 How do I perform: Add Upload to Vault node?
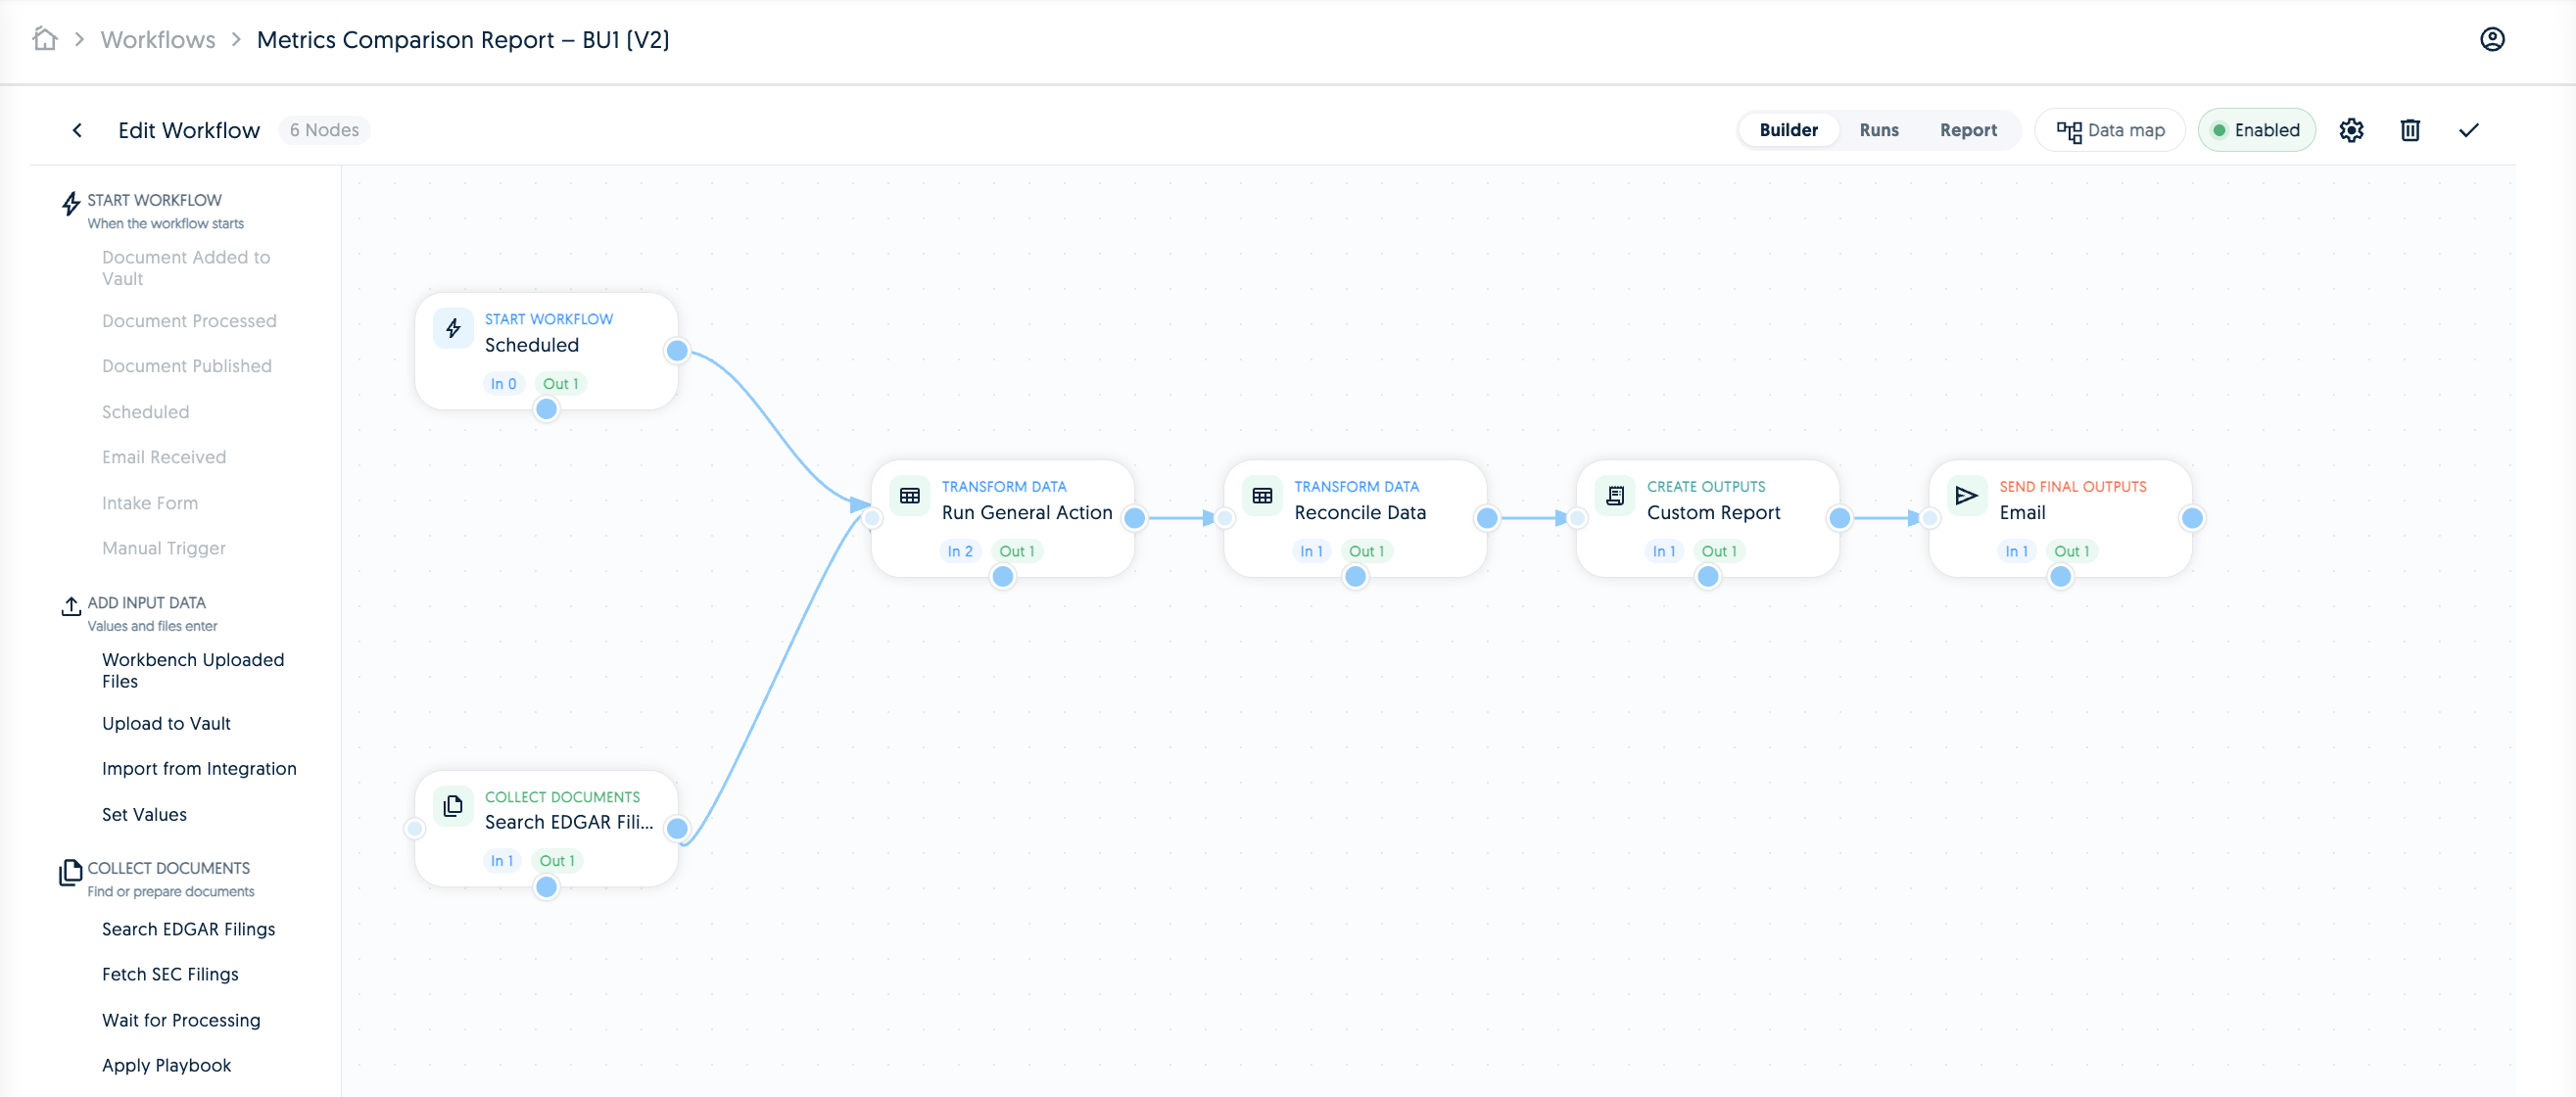166,723
